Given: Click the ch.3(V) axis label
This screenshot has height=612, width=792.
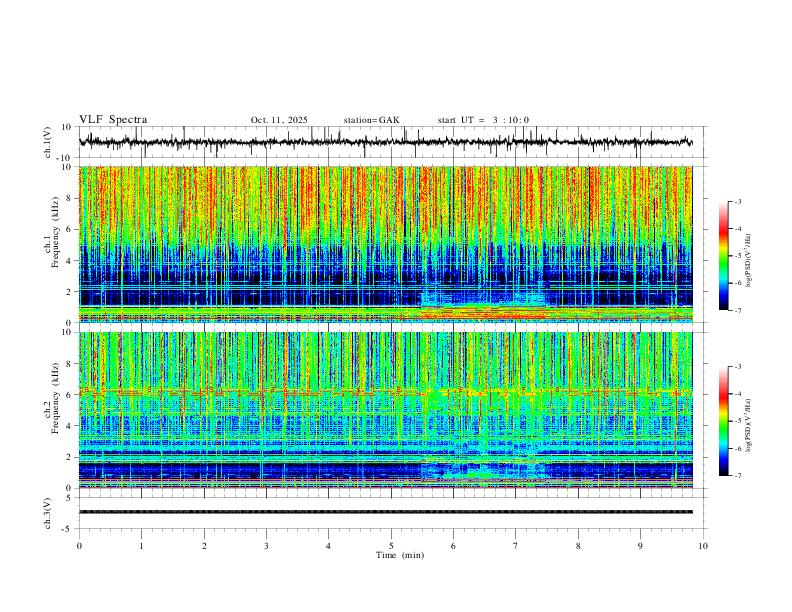Looking at the screenshot, I should tap(48, 513).
